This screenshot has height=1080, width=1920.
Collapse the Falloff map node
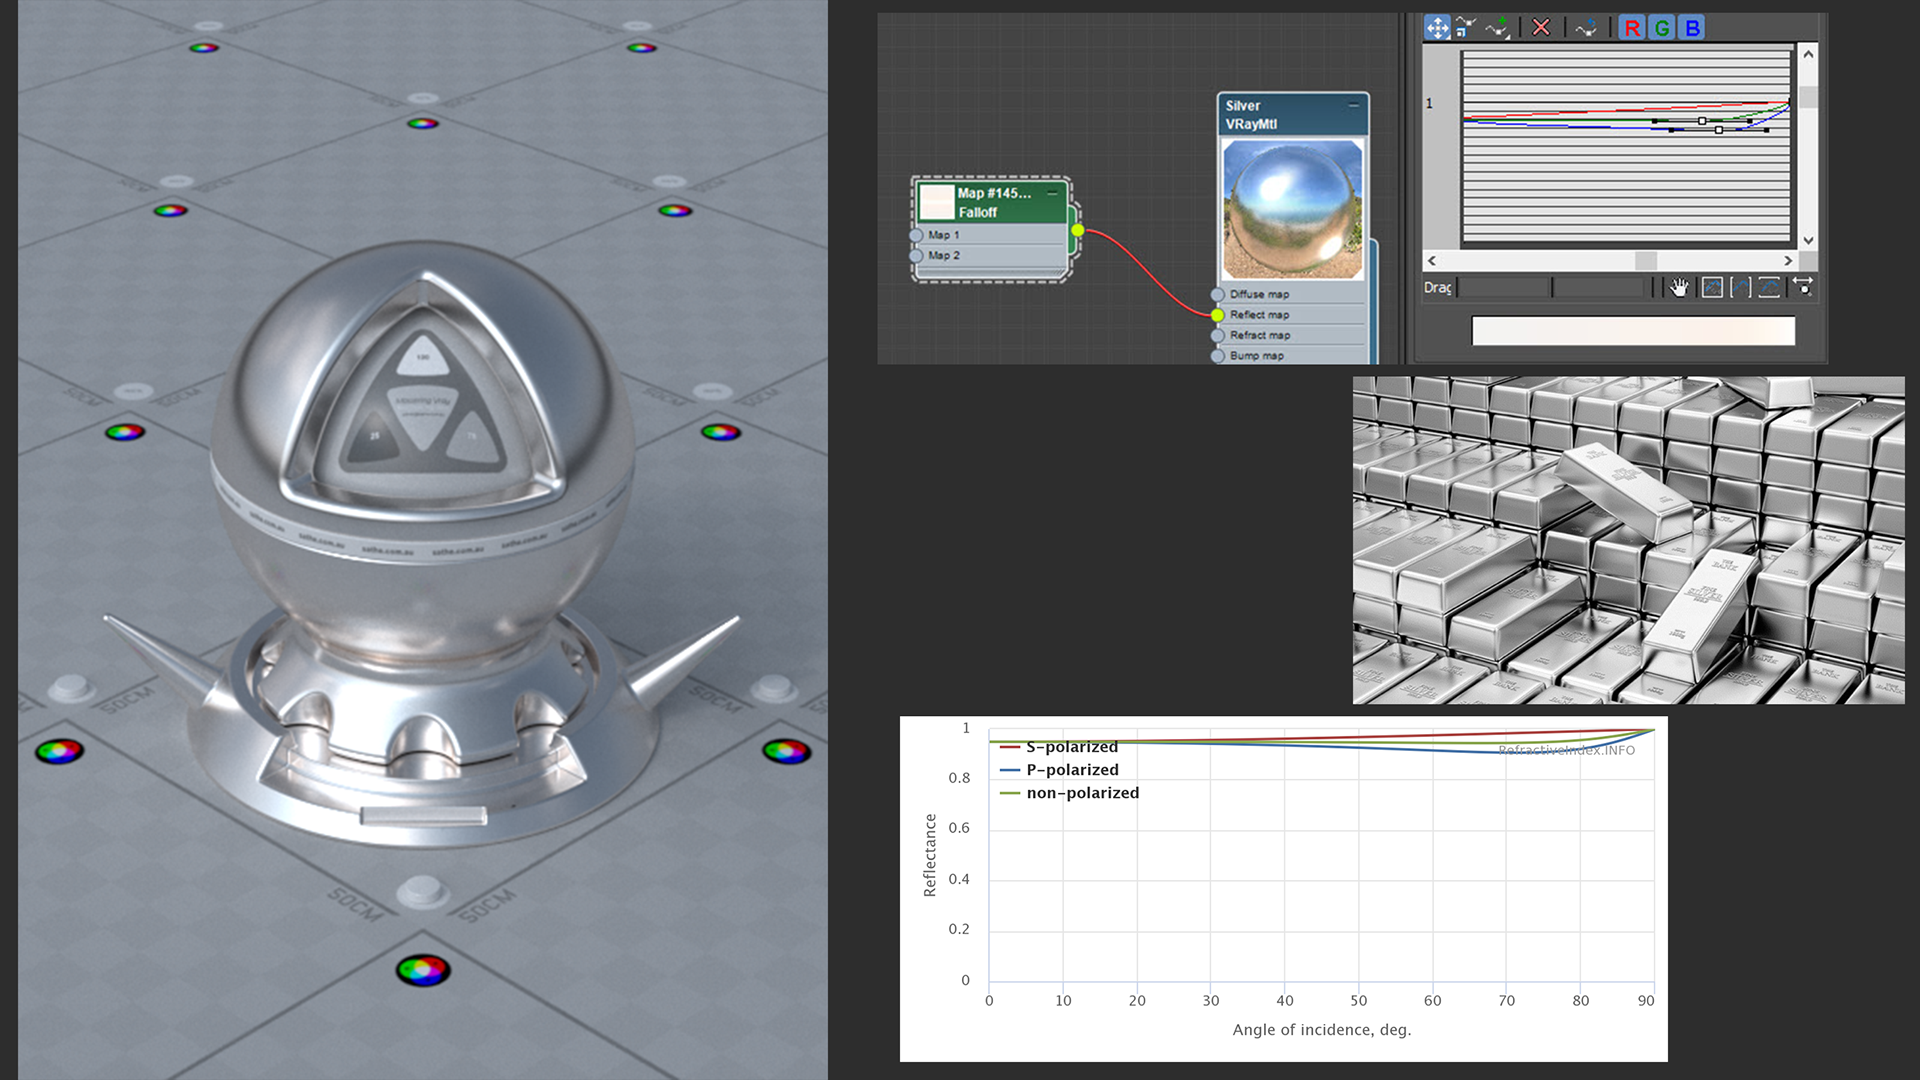click(x=1052, y=193)
